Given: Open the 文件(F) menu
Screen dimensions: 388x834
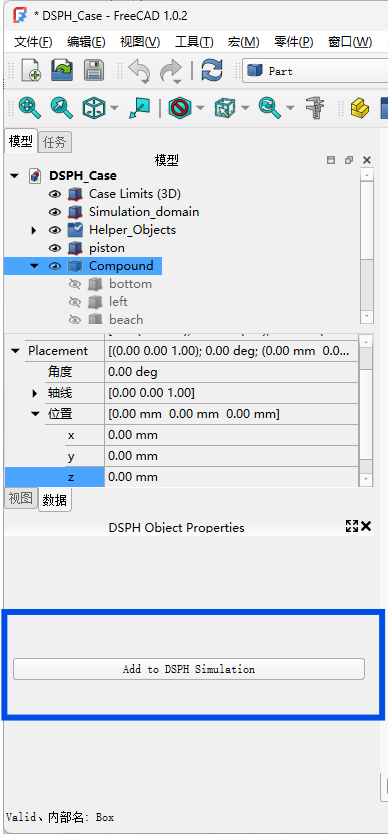Looking at the screenshot, I should coord(32,42).
